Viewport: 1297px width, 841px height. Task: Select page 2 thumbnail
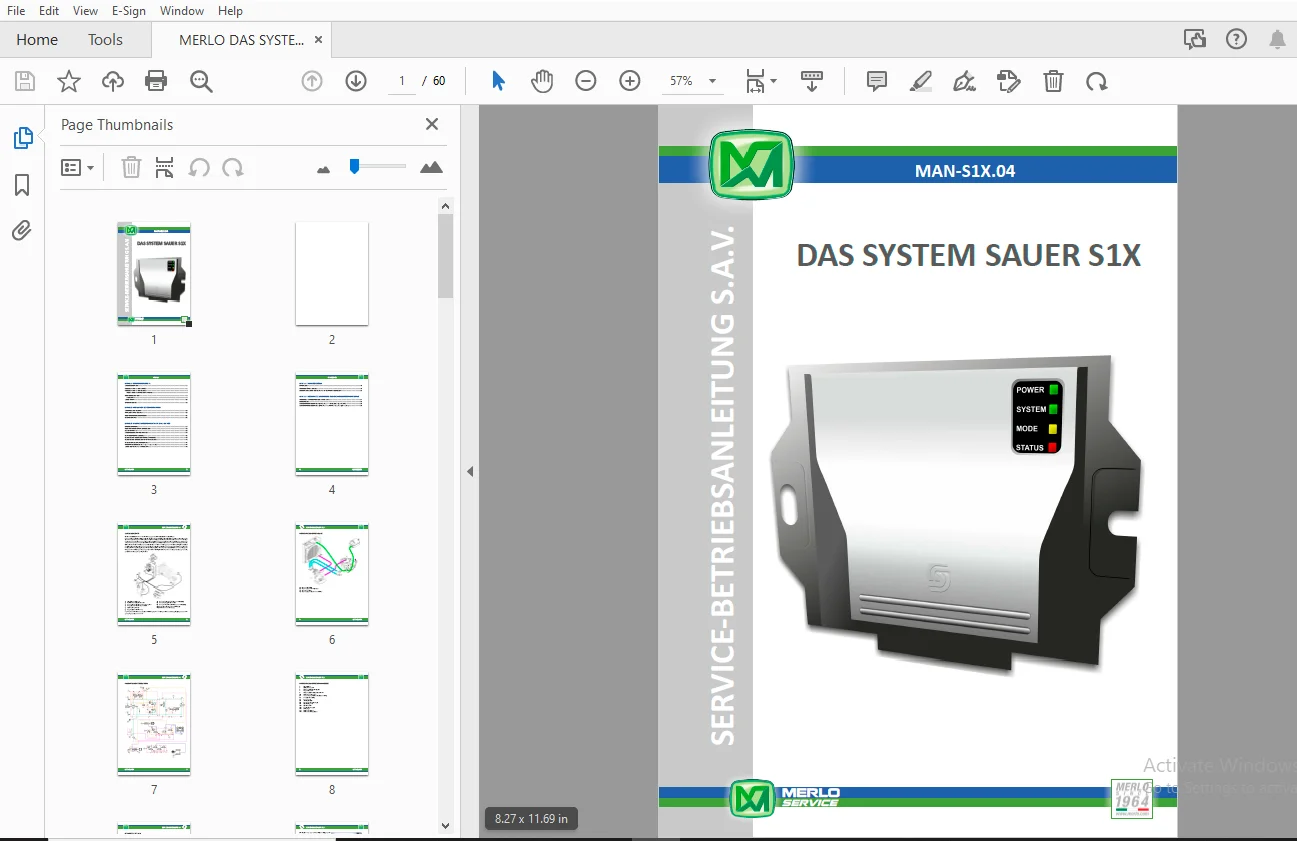[x=332, y=274]
